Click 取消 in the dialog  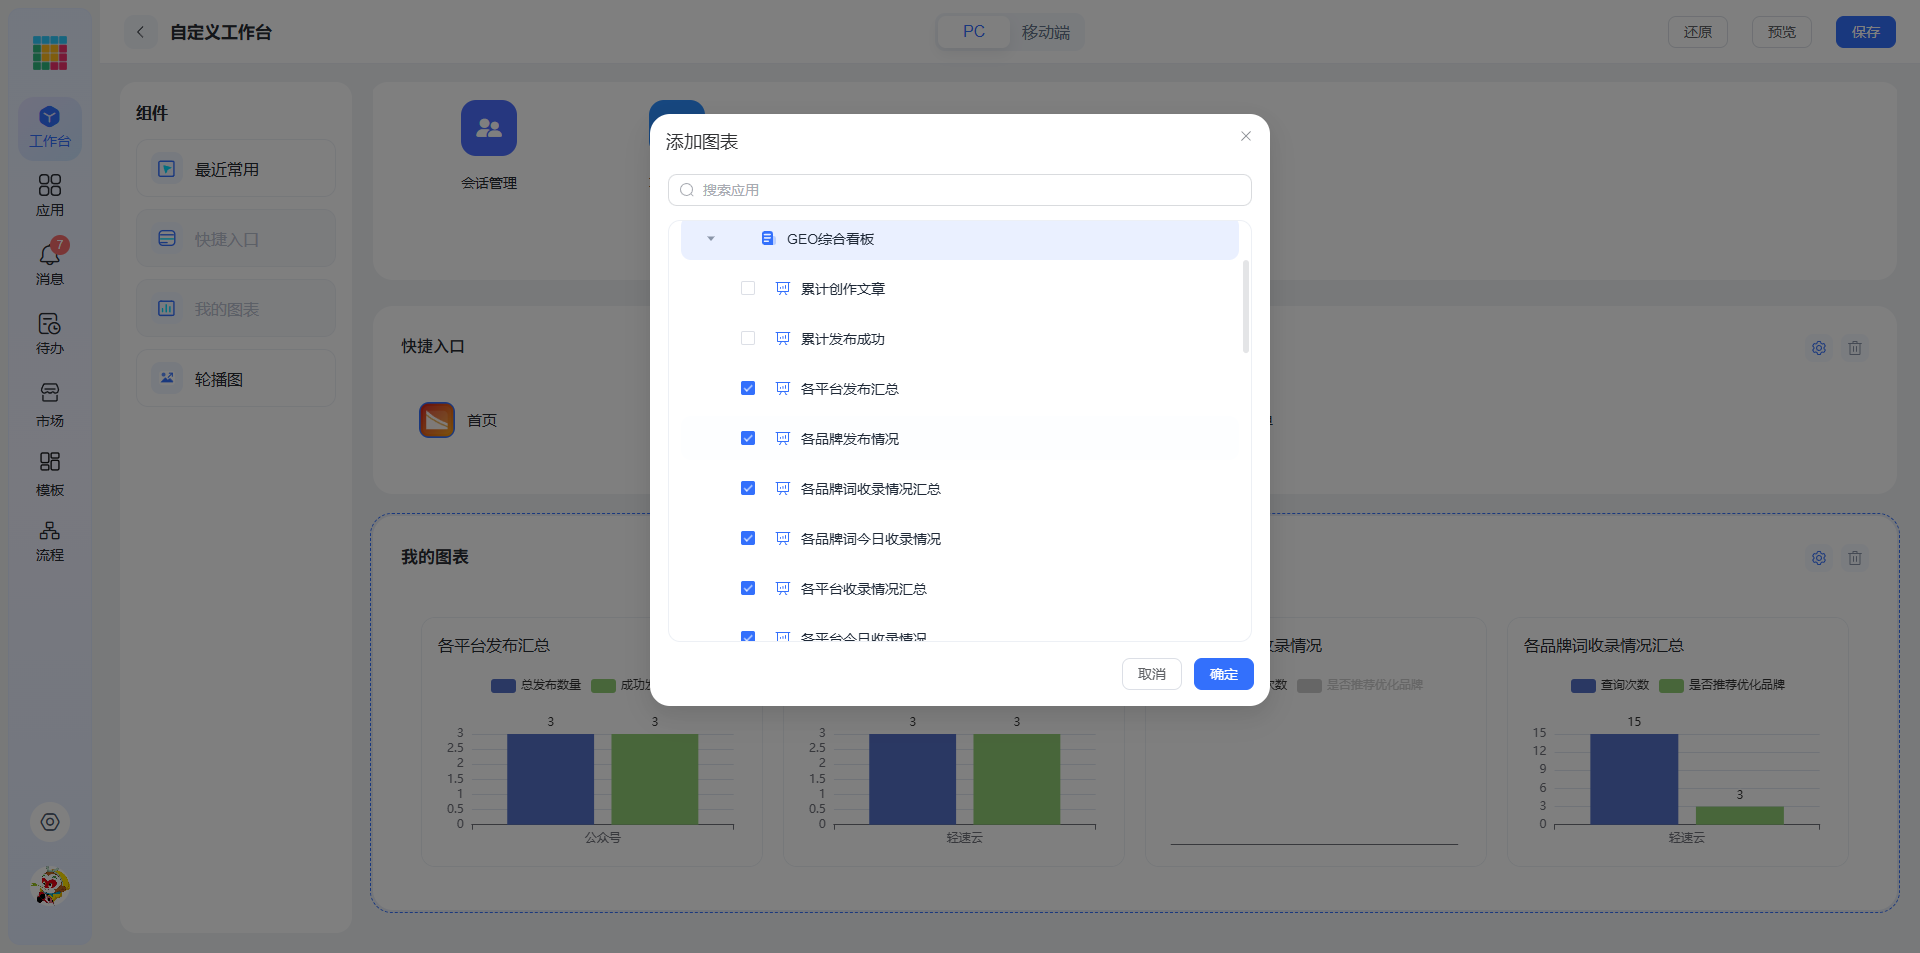[x=1152, y=674]
